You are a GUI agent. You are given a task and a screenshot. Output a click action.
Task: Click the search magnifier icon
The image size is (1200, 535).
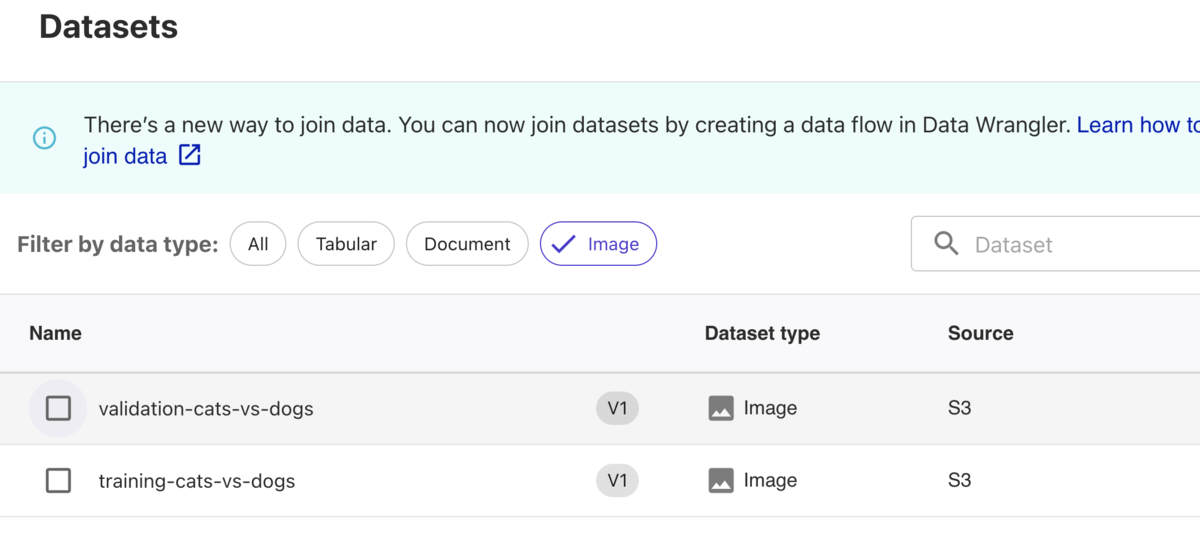pos(946,243)
